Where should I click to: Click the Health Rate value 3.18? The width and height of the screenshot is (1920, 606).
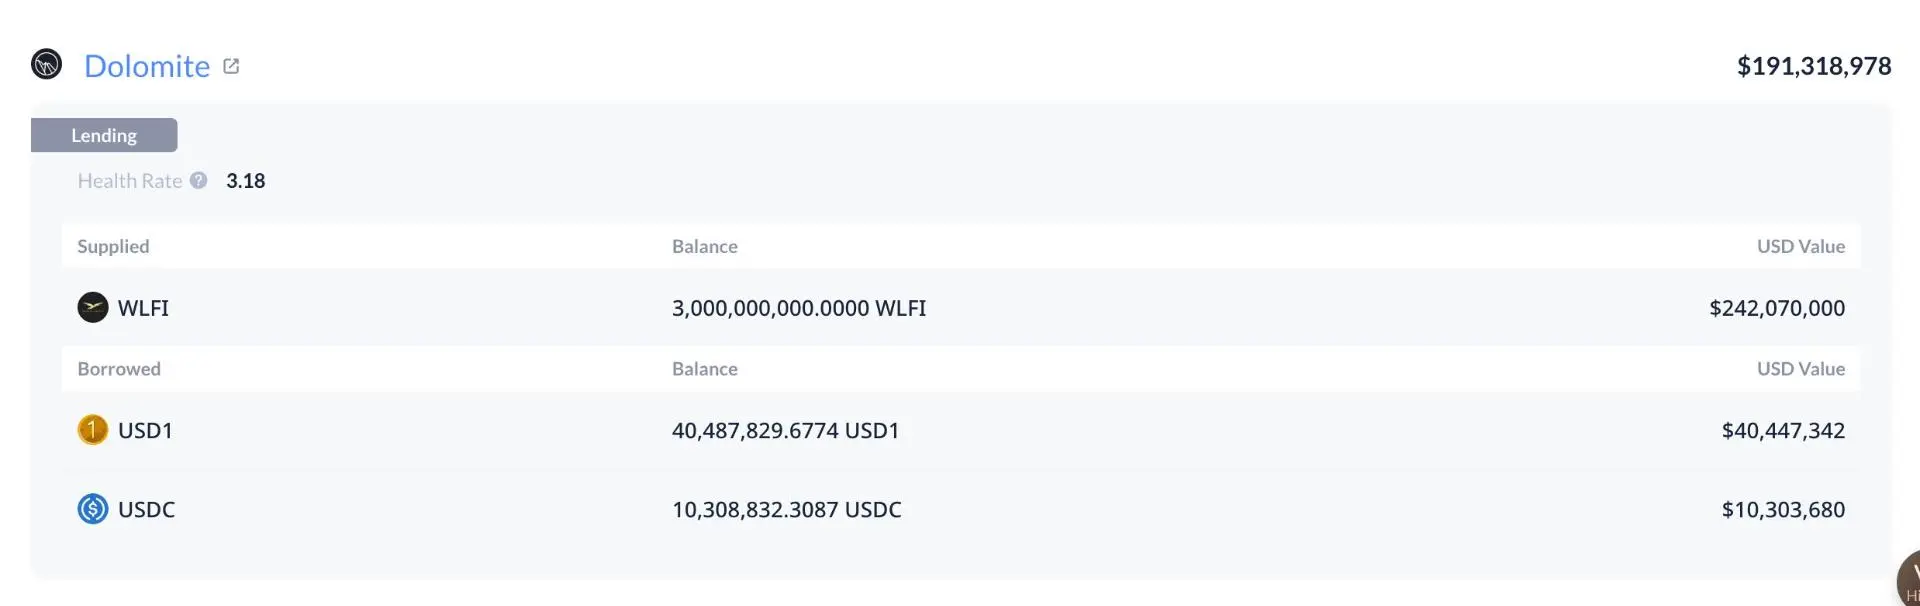pos(245,181)
